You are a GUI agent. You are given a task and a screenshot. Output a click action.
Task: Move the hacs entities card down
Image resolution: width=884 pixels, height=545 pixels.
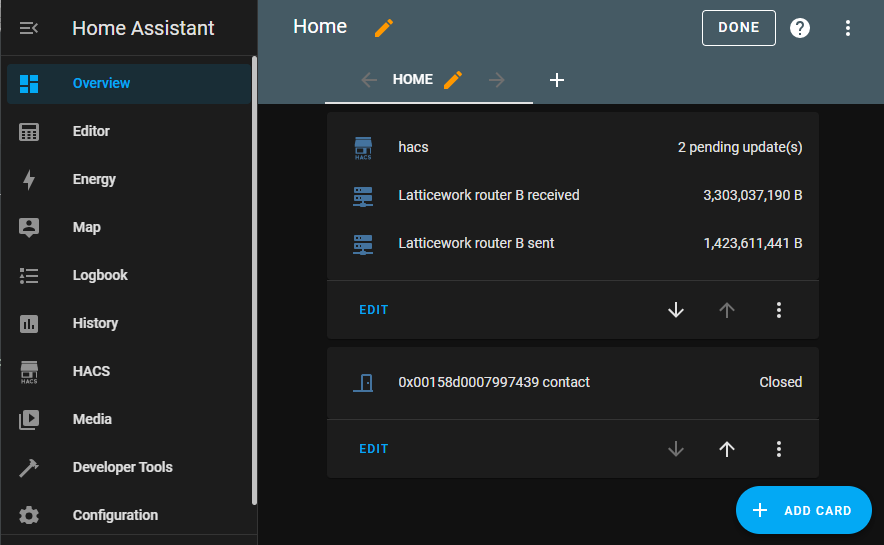pos(676,310)
